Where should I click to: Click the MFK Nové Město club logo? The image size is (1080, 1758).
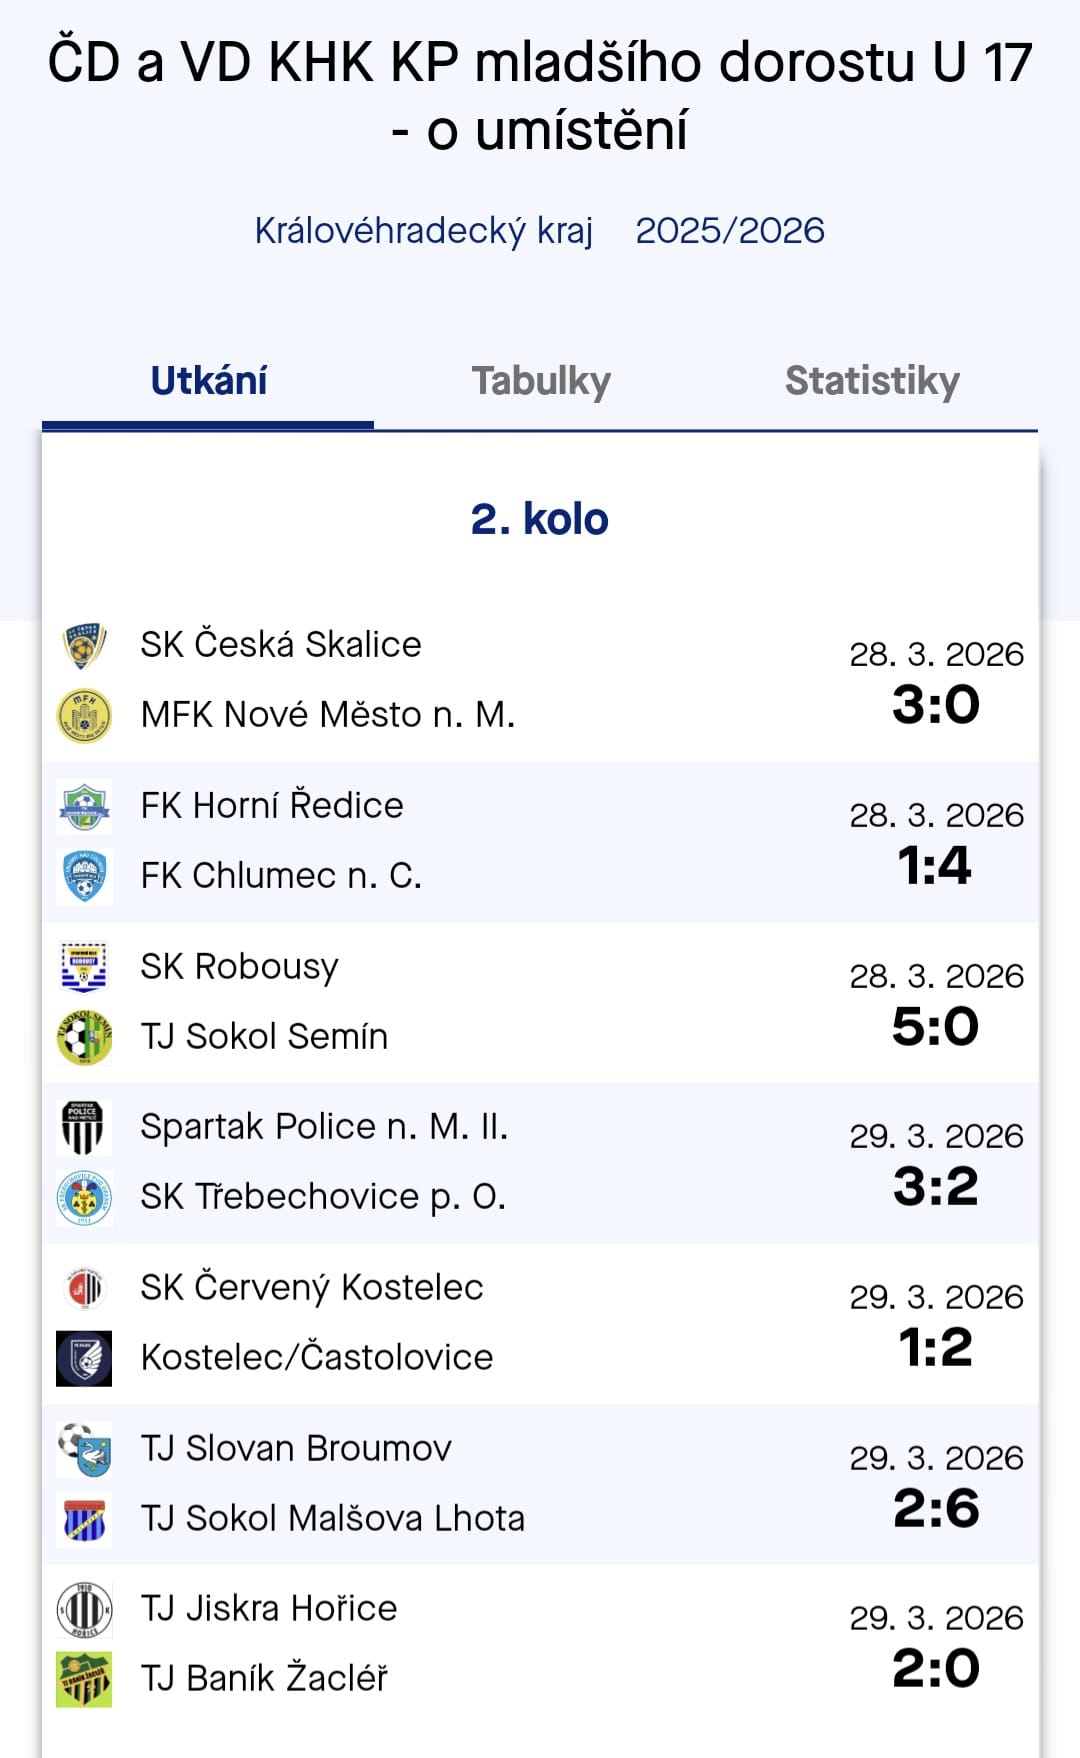click(84, 716)
